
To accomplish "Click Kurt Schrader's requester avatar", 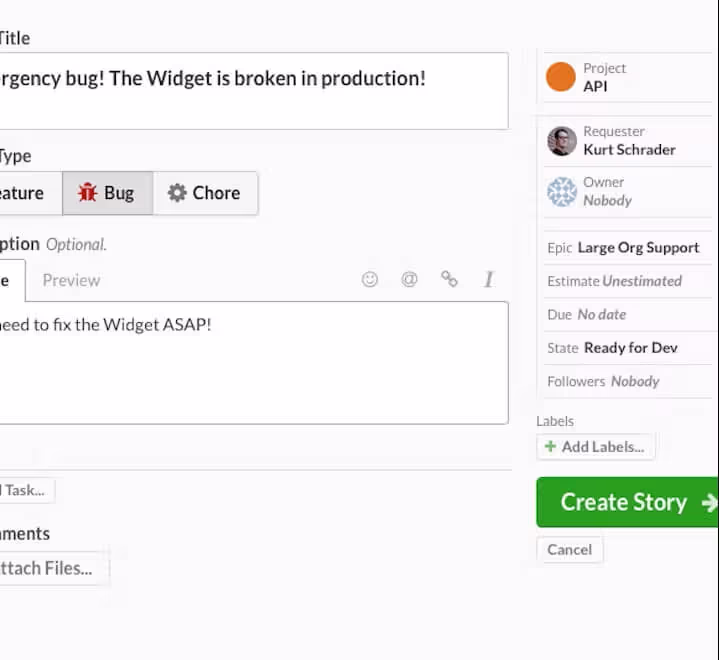I will (x=562, y=141).
